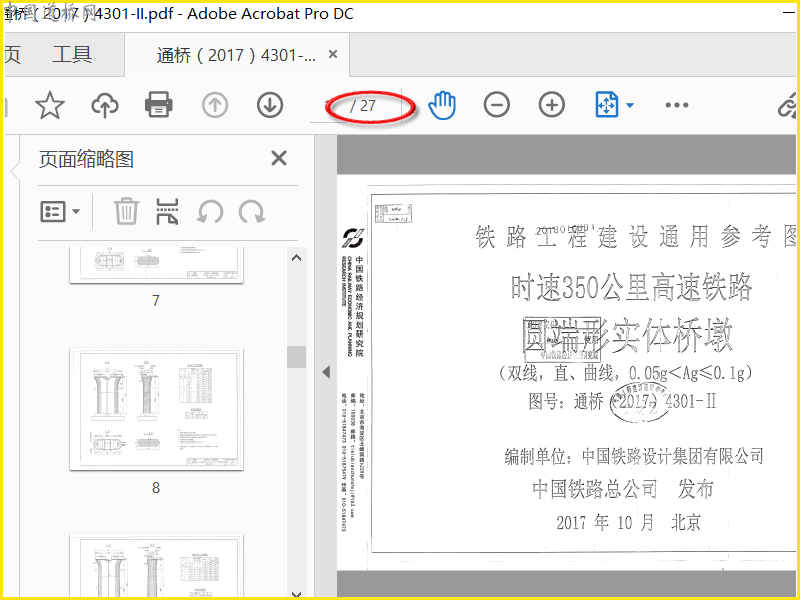Image resolution: width=800 pixels, height=600 pixels.
Task: Select the thumbnail below page 8
Action: (x=156, y=566)
